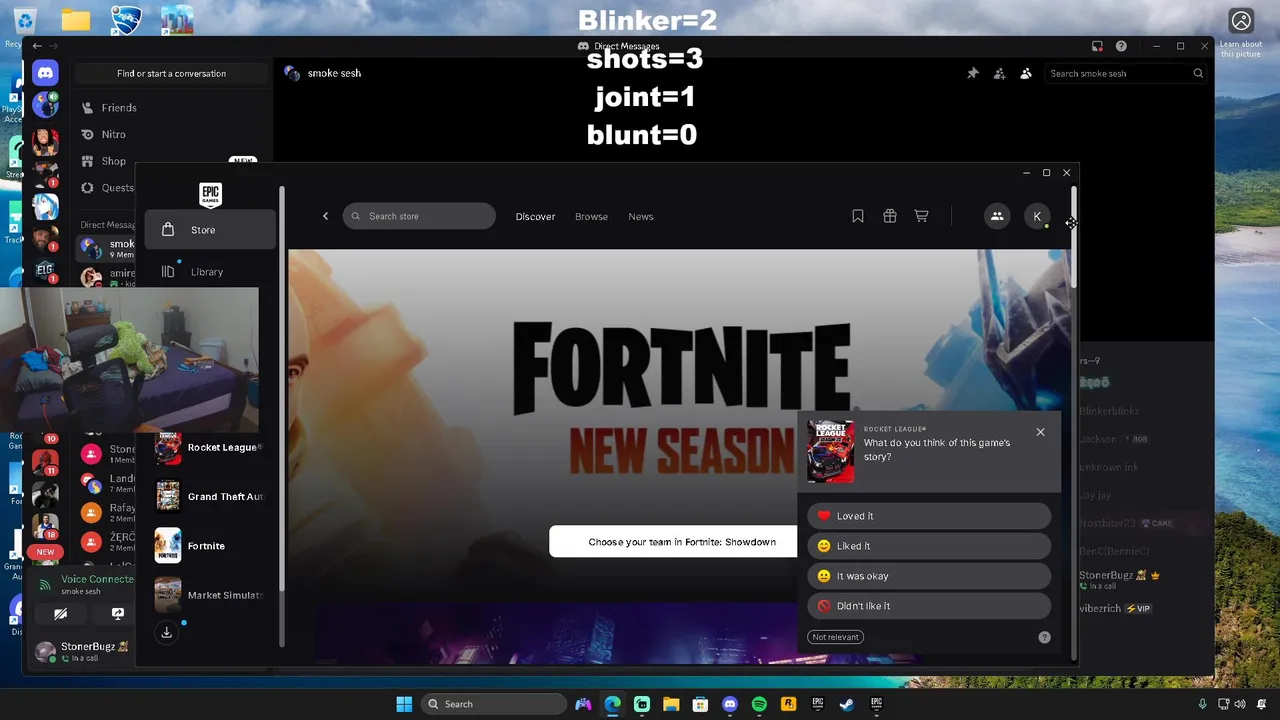Viewport: 1280px width, 720px height.
Task: Switch to the Browse tab
Action: 591,216
